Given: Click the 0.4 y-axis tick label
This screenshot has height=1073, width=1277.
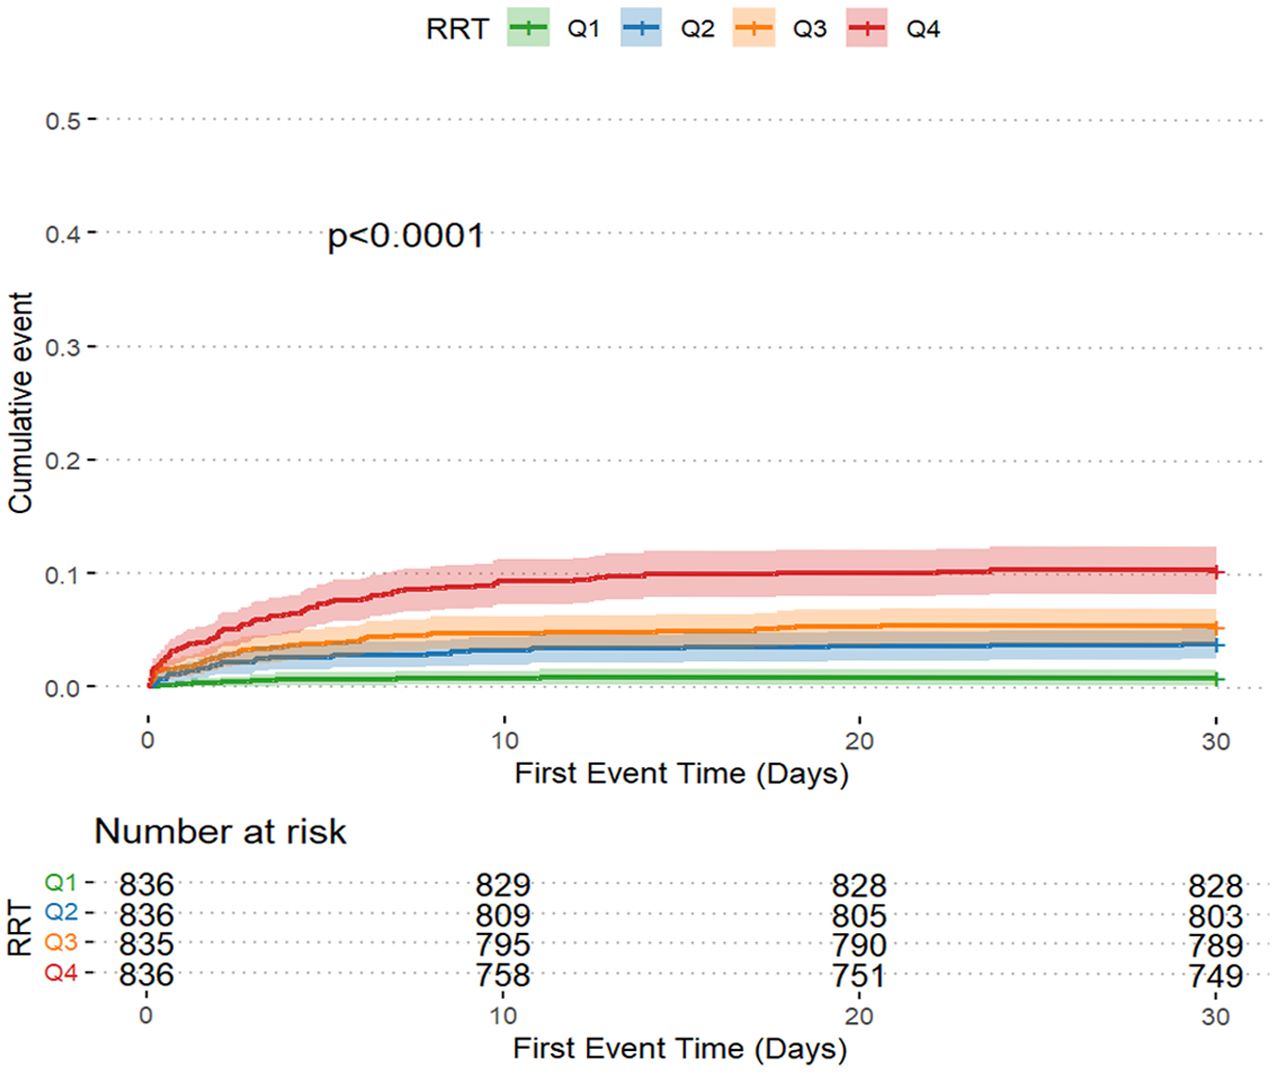Looking at the screenshot, I should [x=62, y=234].
